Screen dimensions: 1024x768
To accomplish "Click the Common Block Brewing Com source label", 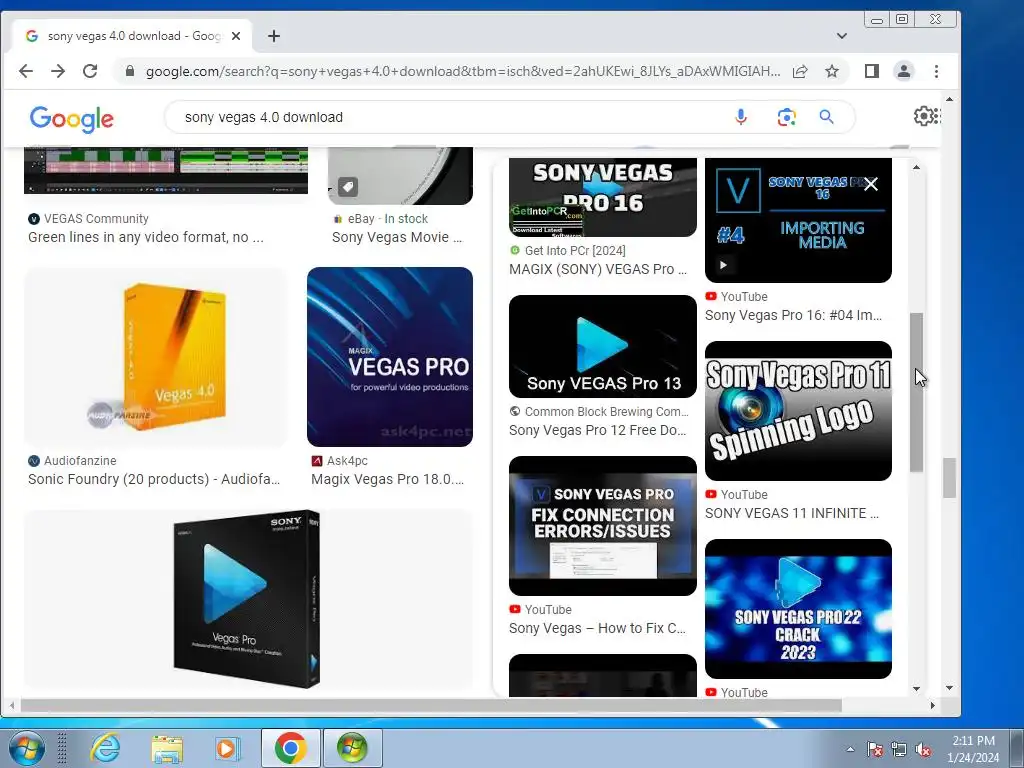I will point(607,412).
